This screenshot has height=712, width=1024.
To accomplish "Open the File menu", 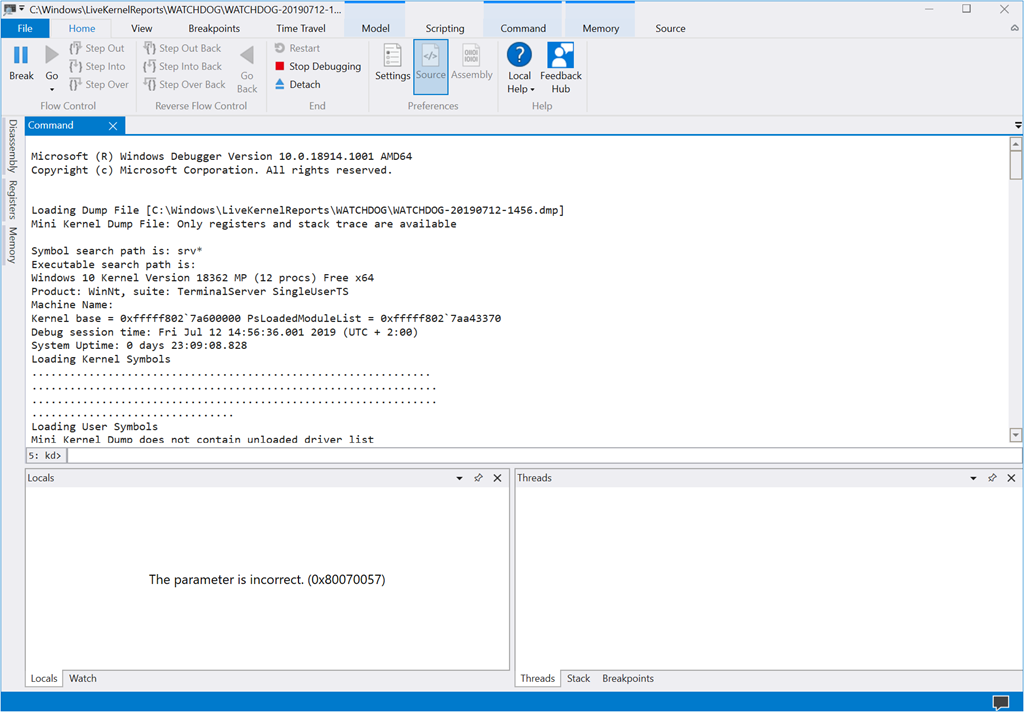I will (x=25, y=28).
